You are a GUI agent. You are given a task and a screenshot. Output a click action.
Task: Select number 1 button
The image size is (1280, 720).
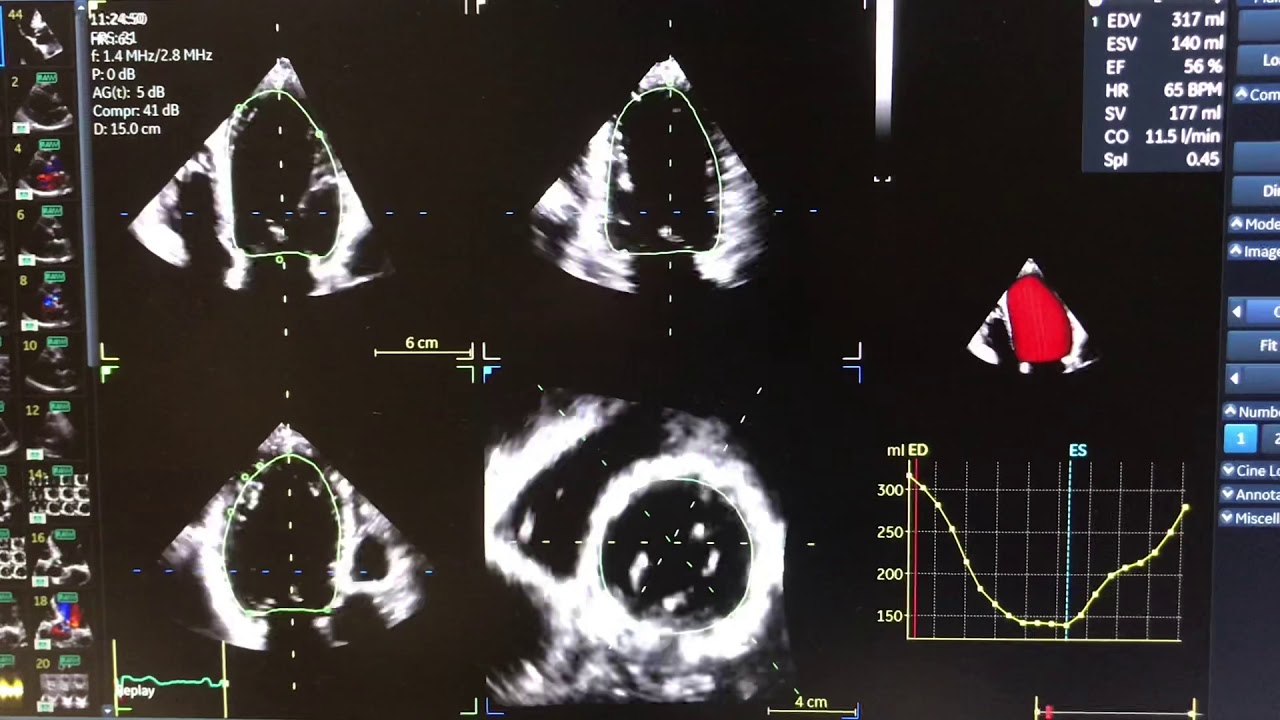(x=1240, y=438)
